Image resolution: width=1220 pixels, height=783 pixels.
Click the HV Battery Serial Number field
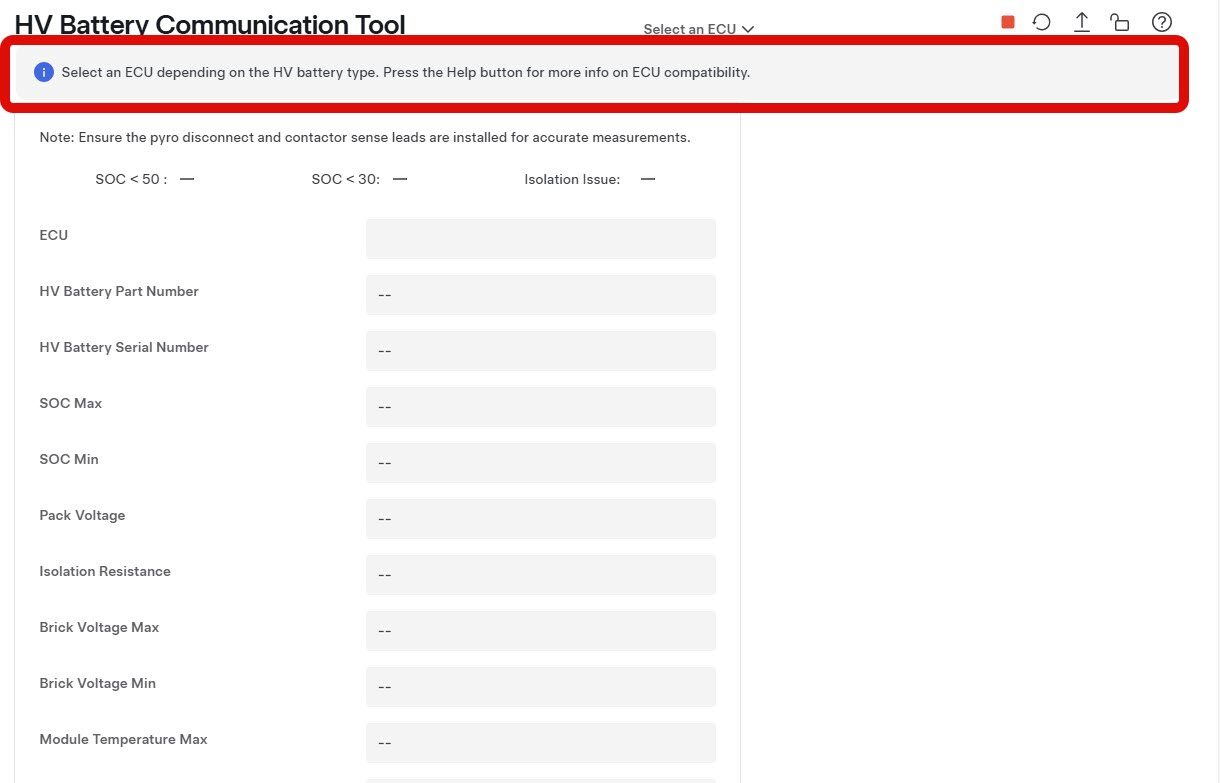540,351
